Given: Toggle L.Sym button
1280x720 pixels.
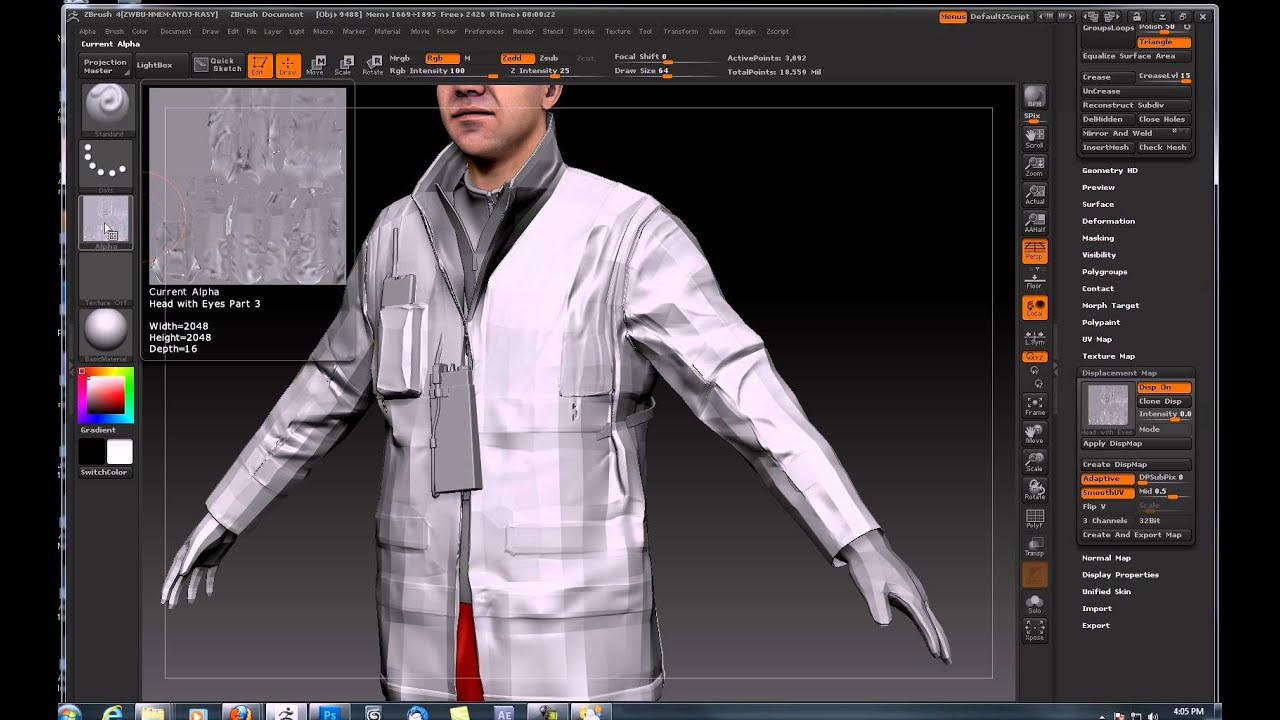Looking at the screenshot, I should point(1035,338).
